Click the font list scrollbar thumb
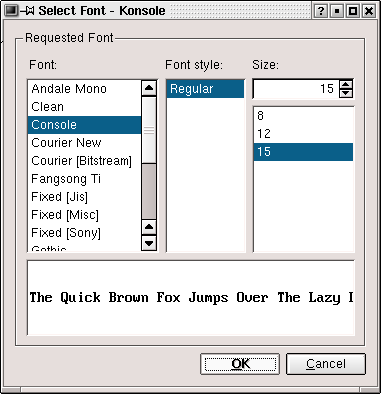Image resolution: width=381 pixels, height=394 pixels. [149, 130]
